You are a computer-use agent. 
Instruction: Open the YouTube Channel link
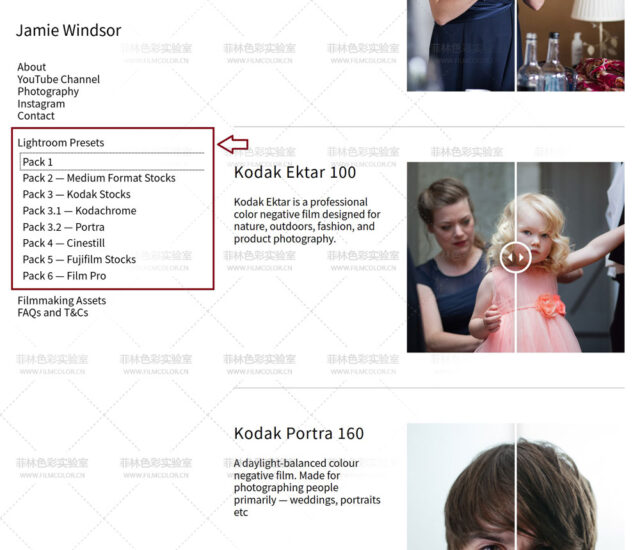58,79
